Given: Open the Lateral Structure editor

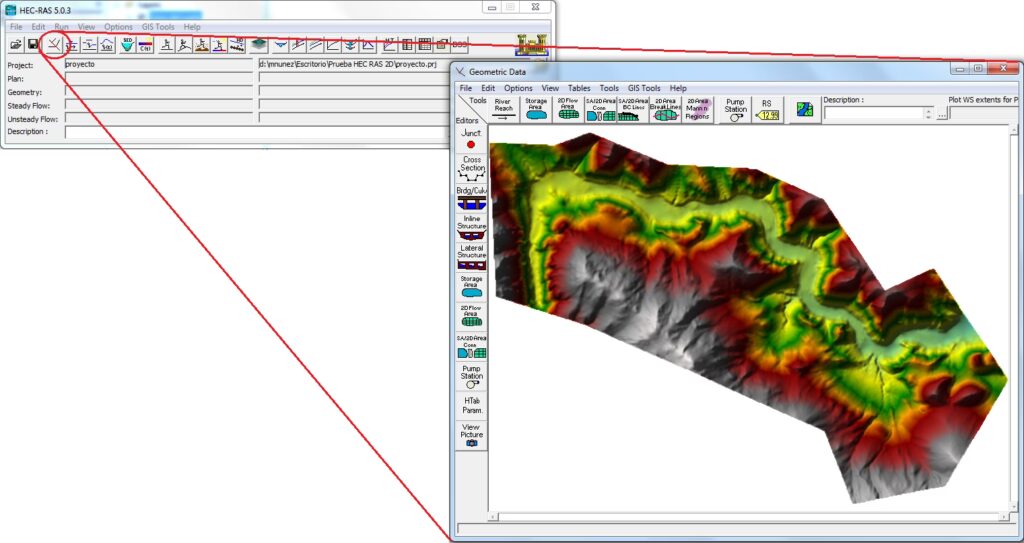Looking at the screenshot, I should pyautogui.click(x=471, y=256).
